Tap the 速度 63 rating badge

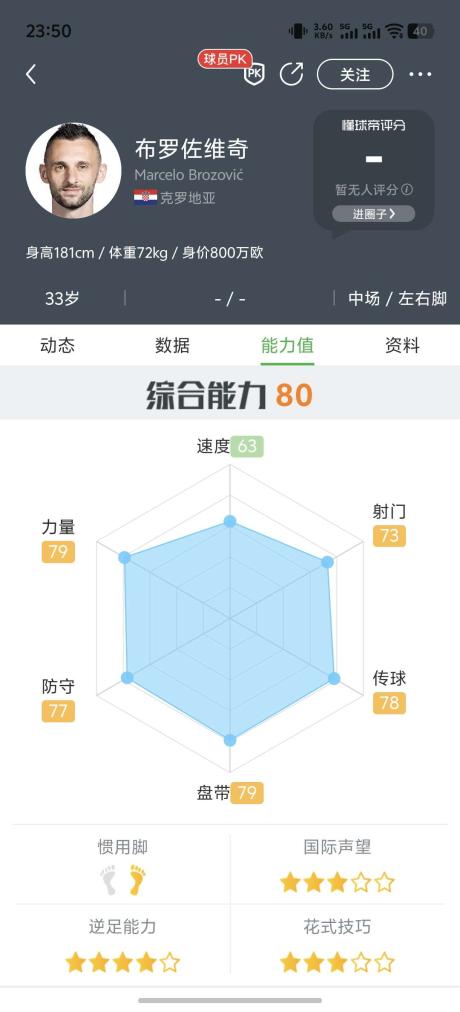pyautogui.click(x=247, y=446)
